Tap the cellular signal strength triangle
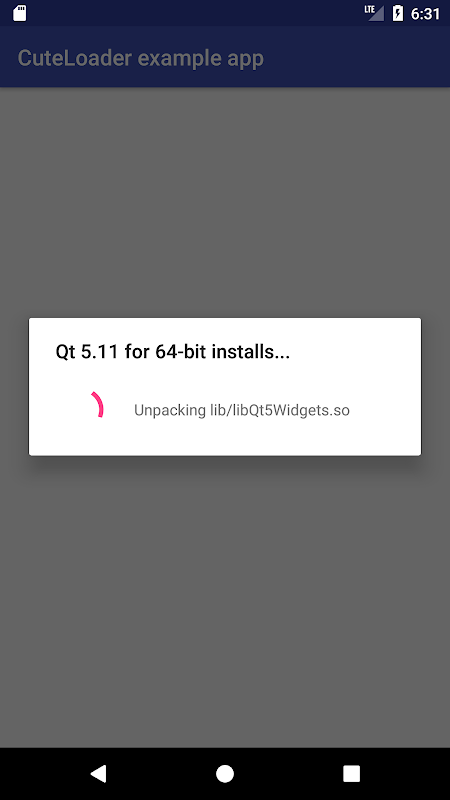This screenshot has height=800, width=450. pos(377,14)
